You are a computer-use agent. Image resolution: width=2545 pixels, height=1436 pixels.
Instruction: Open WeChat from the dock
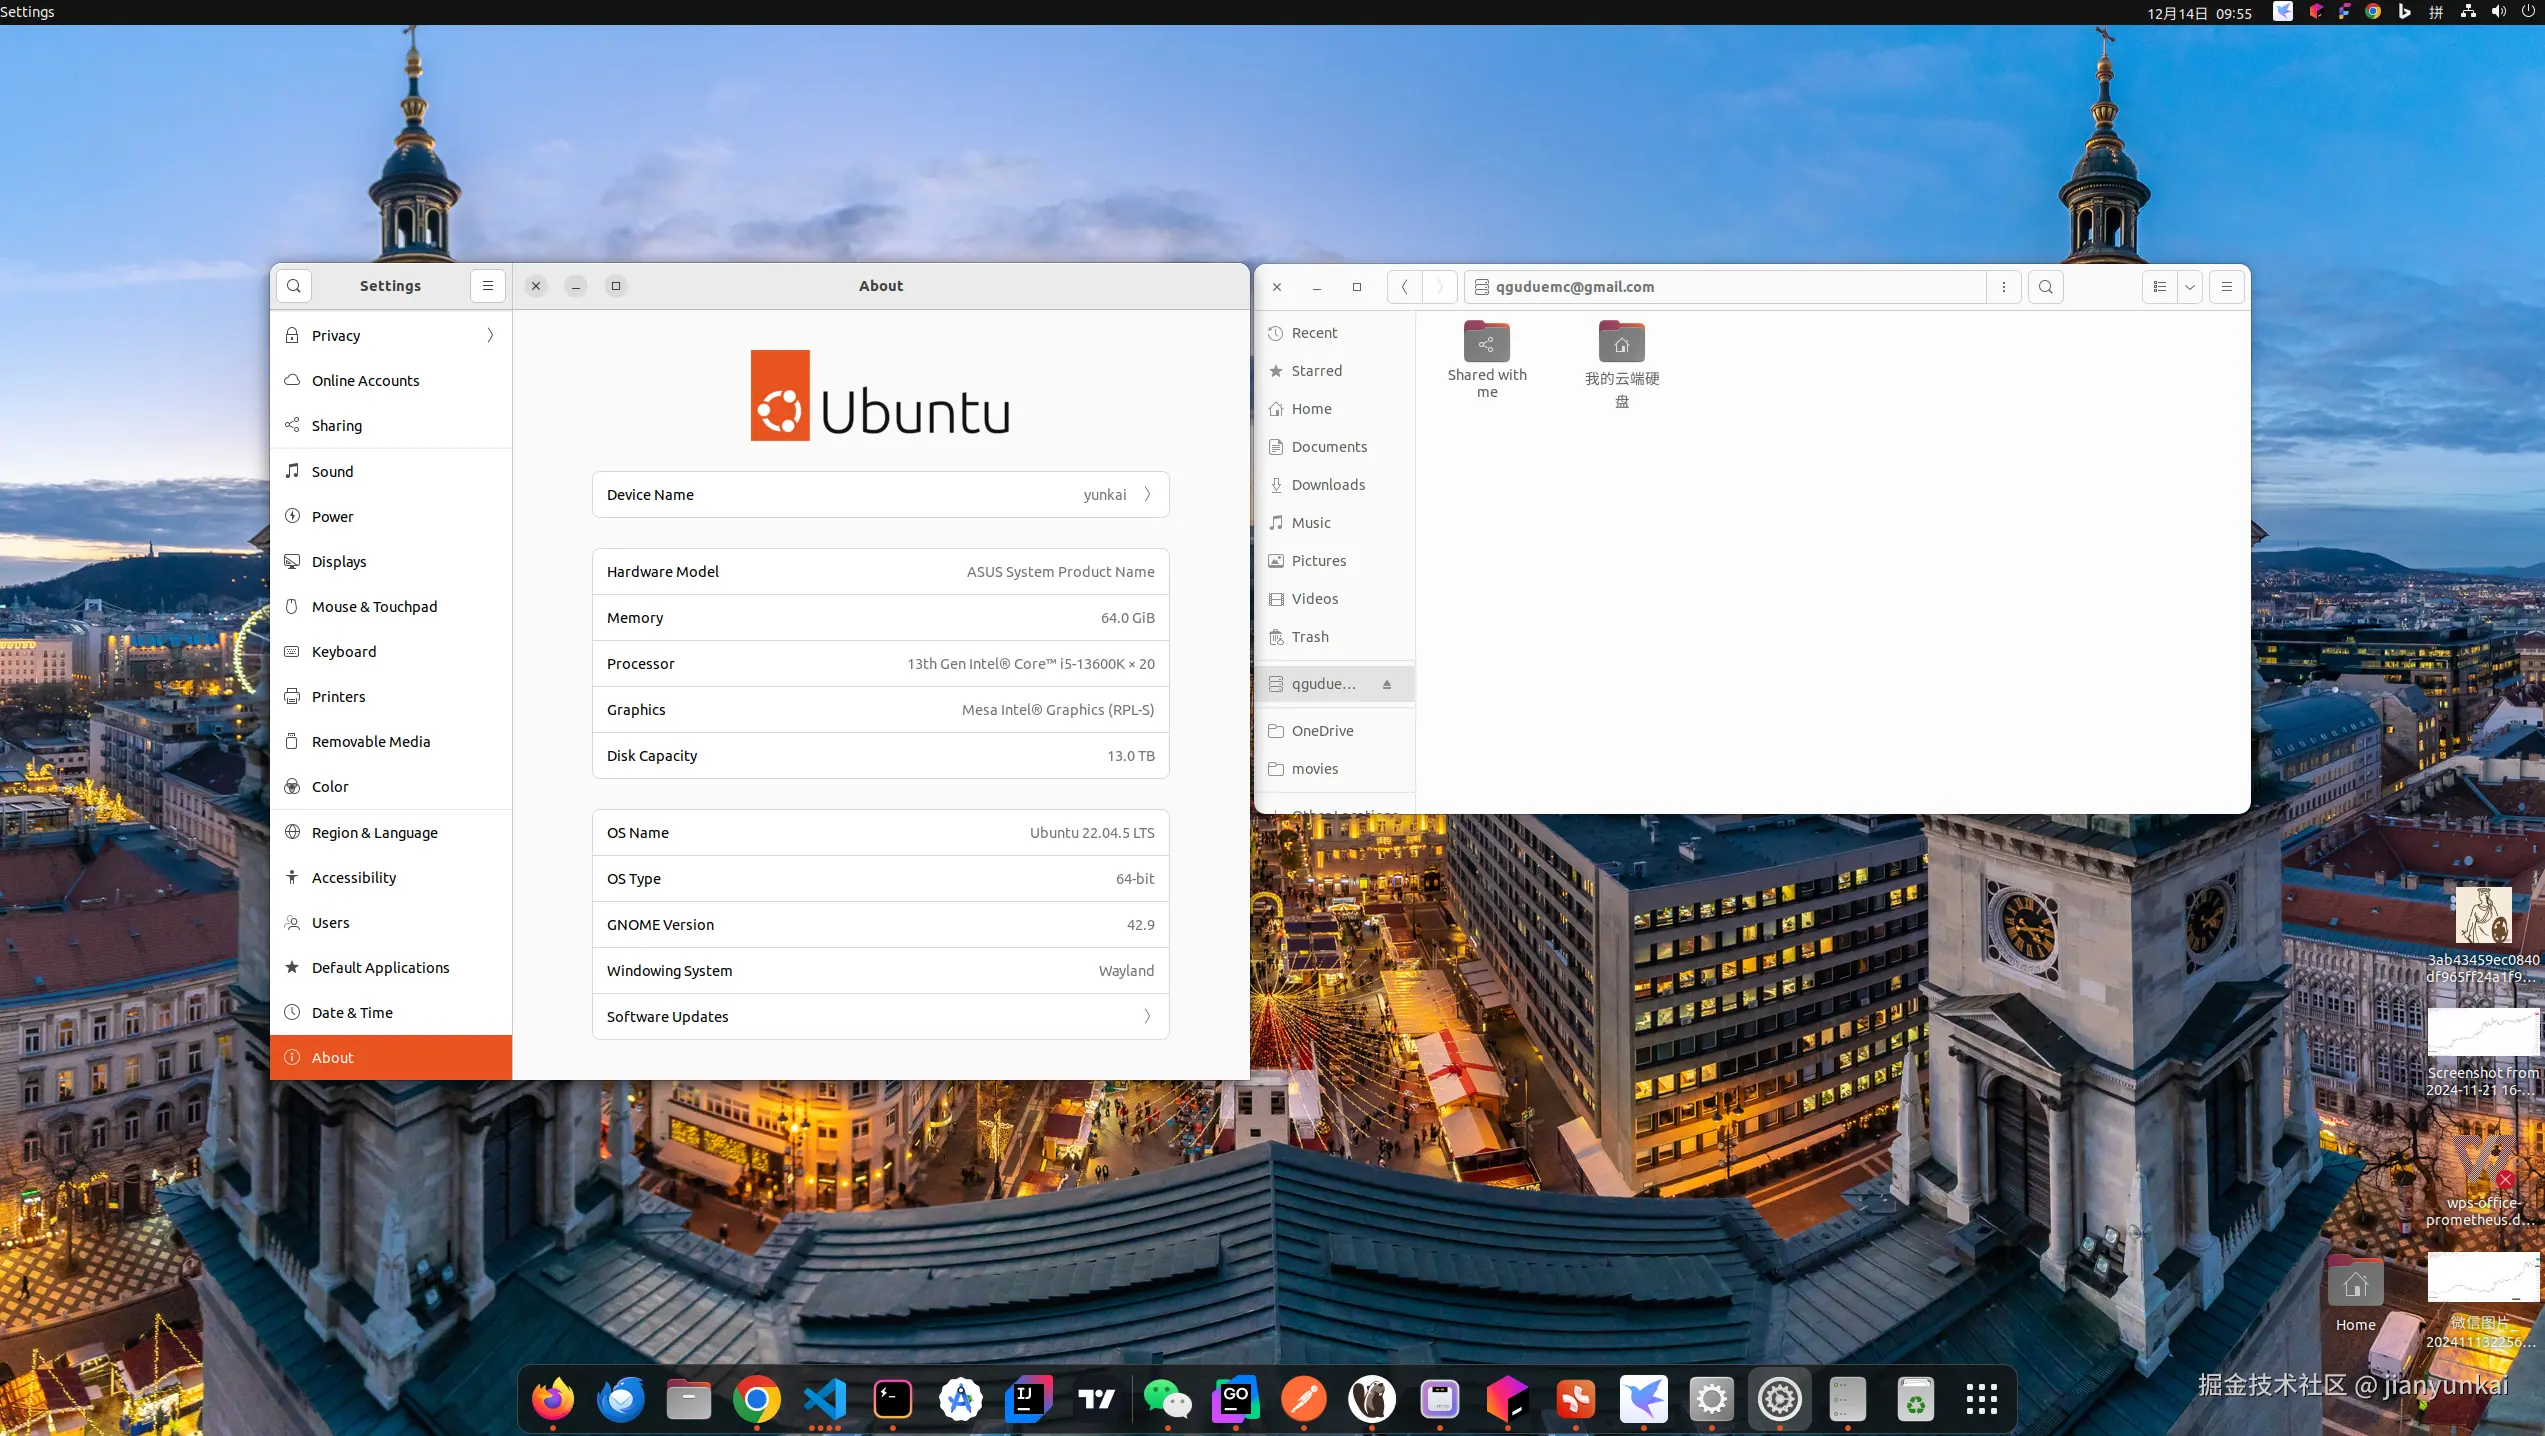pos(1165,1399)
